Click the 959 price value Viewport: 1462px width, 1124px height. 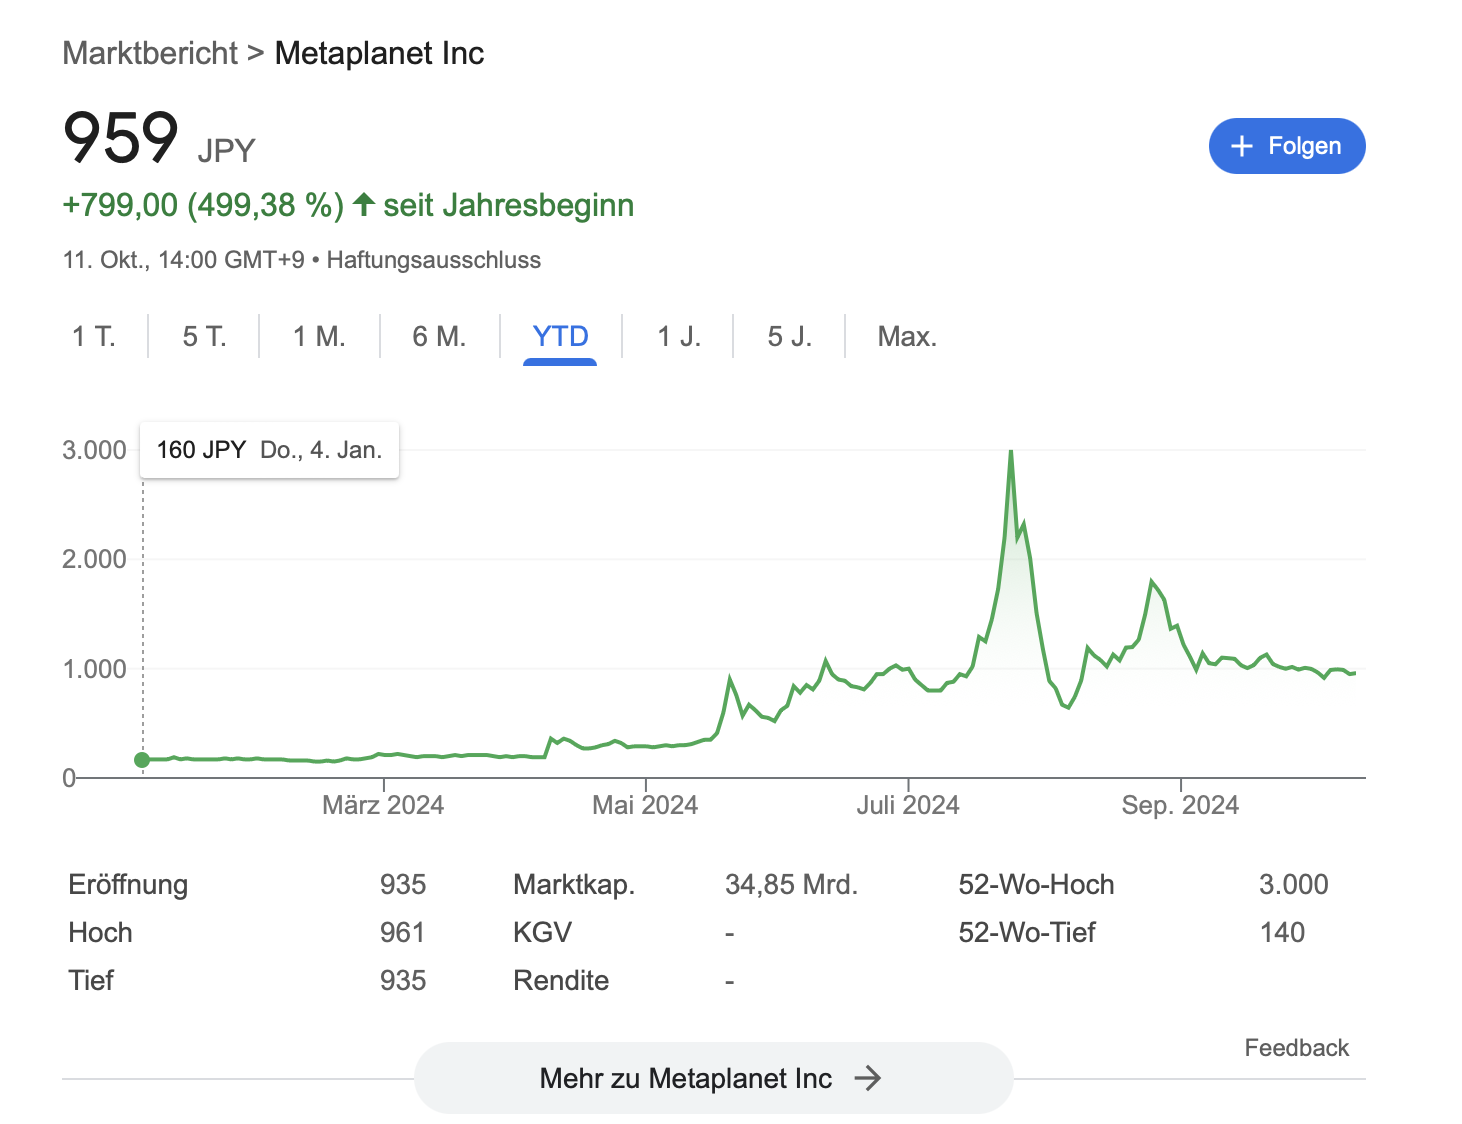121,137
